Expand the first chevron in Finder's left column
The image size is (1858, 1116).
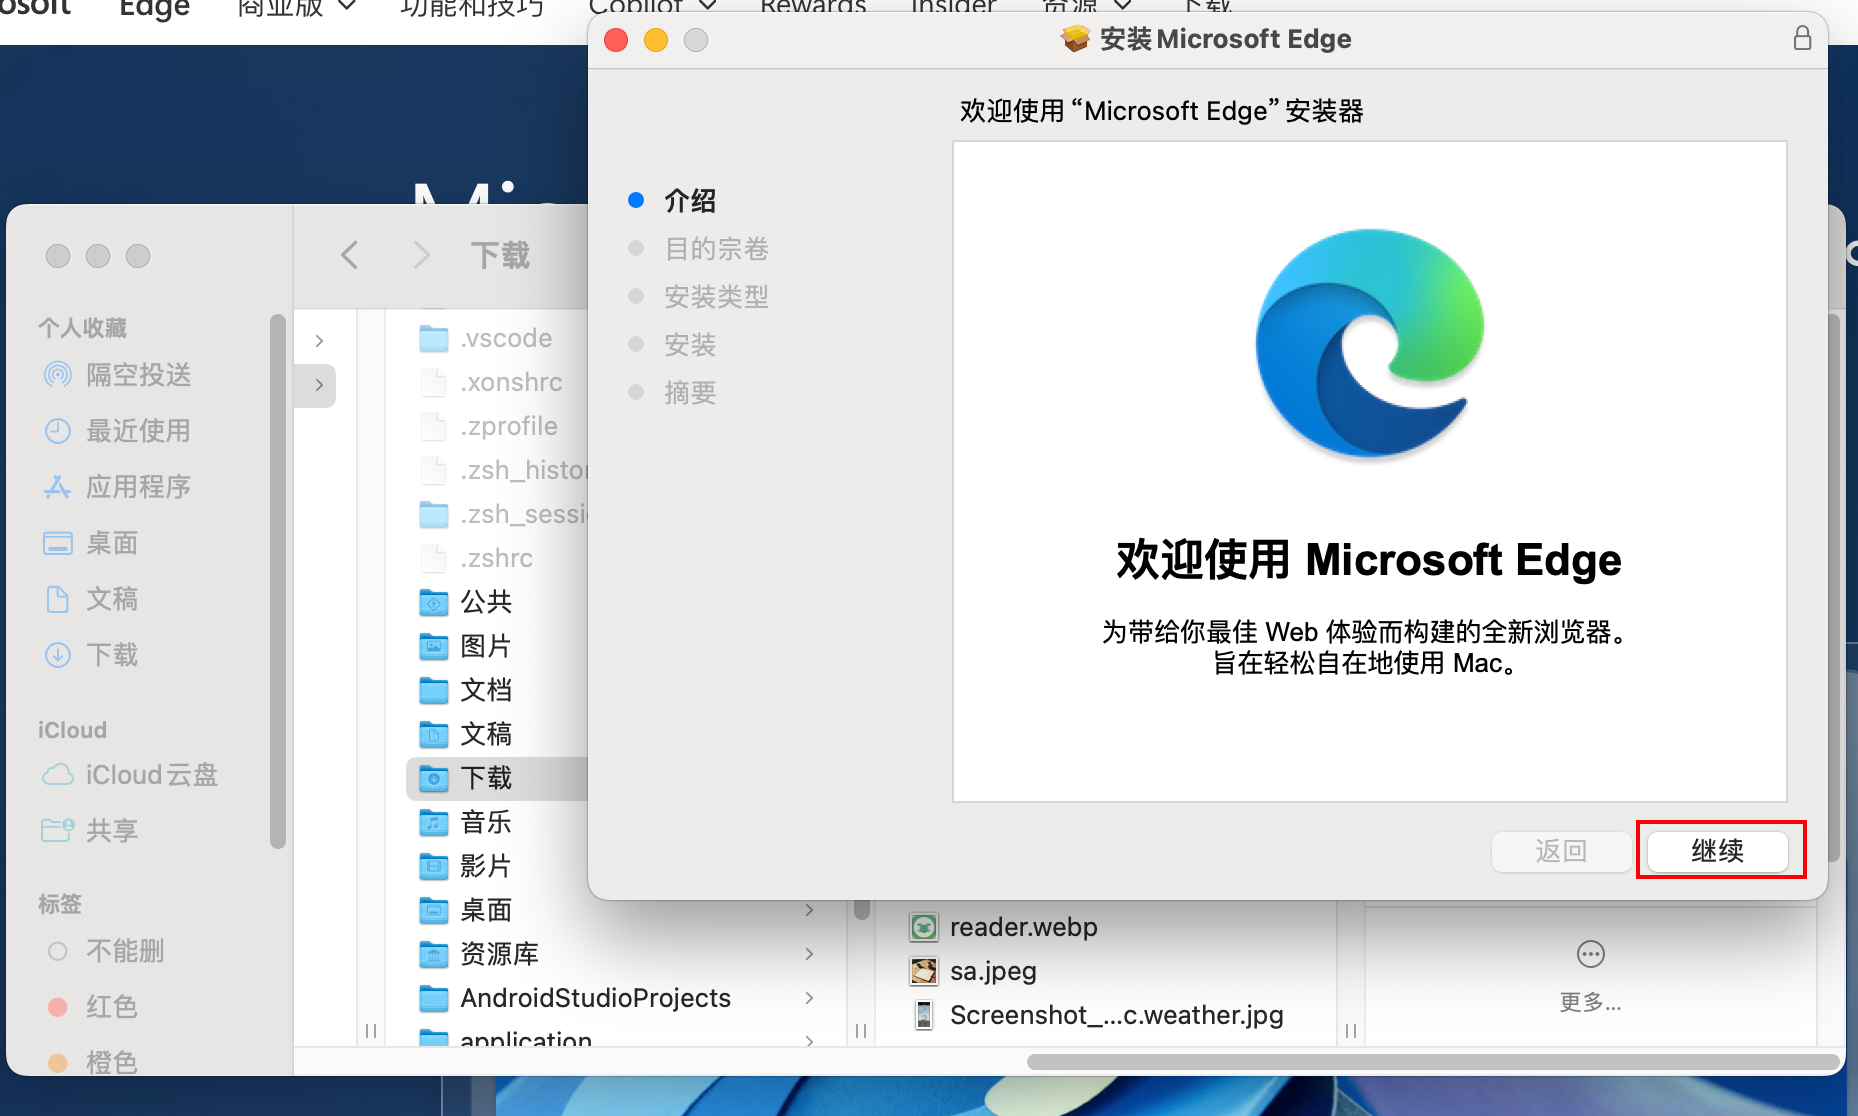pyautogui.click(x=319, y=341)
